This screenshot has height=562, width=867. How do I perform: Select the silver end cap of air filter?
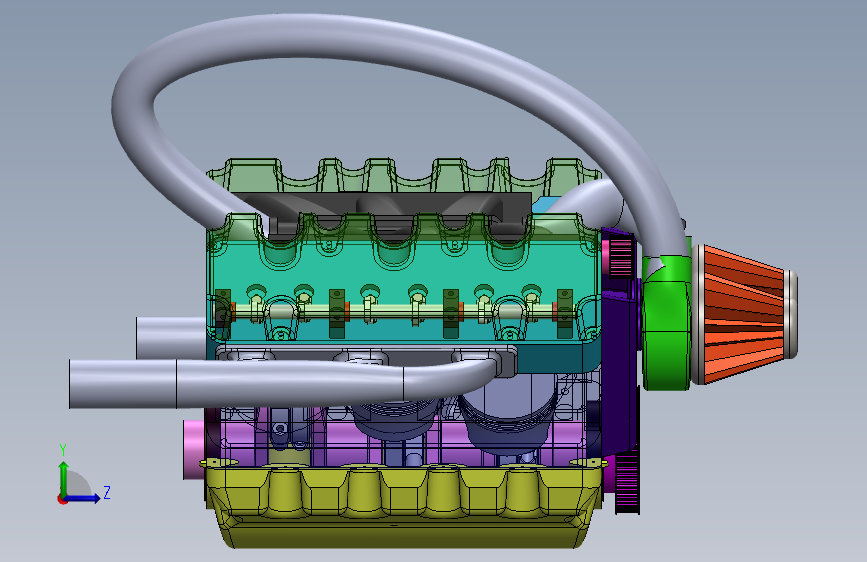point(792,314)
